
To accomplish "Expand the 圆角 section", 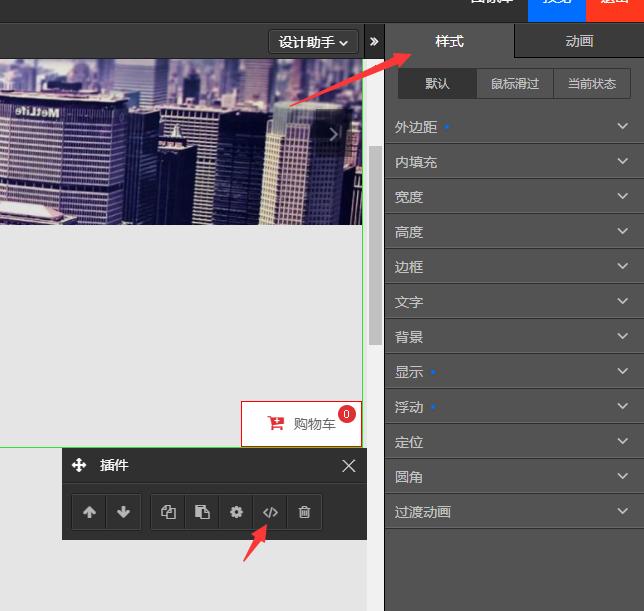I will click(x=514, y=477).
